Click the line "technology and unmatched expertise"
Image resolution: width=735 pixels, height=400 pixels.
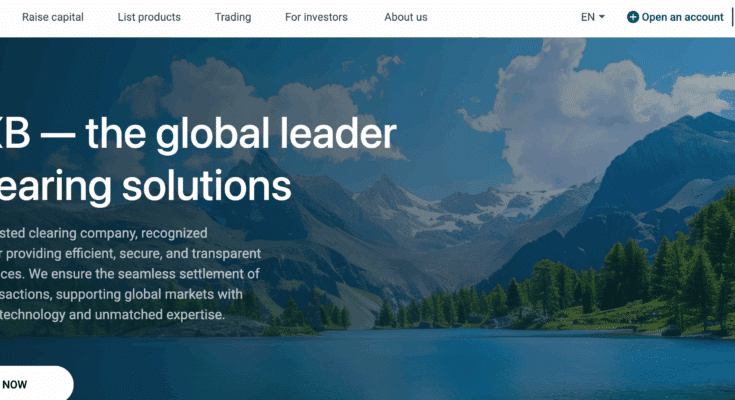[112, 315]
